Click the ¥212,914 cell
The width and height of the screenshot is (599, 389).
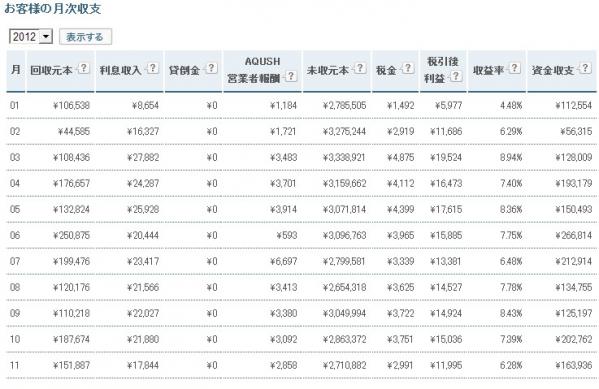pyautogui.click(x=573, y=261)
